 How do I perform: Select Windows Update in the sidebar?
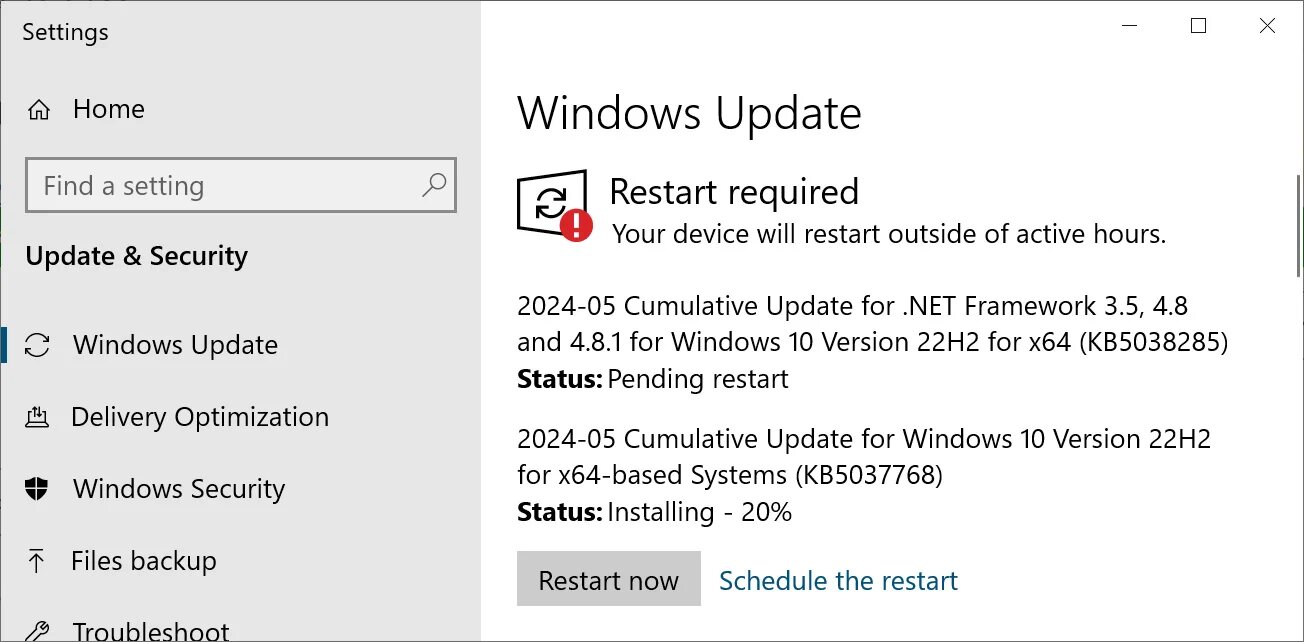point(175,345)
